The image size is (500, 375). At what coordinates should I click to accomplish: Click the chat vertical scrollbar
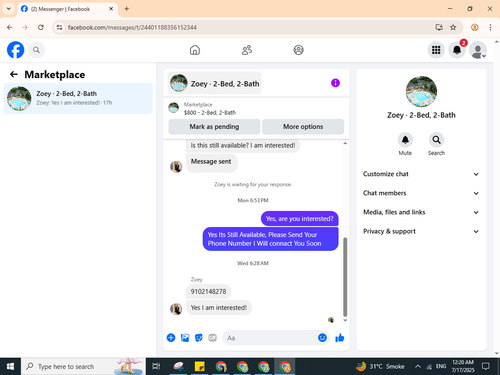point(345,277)
